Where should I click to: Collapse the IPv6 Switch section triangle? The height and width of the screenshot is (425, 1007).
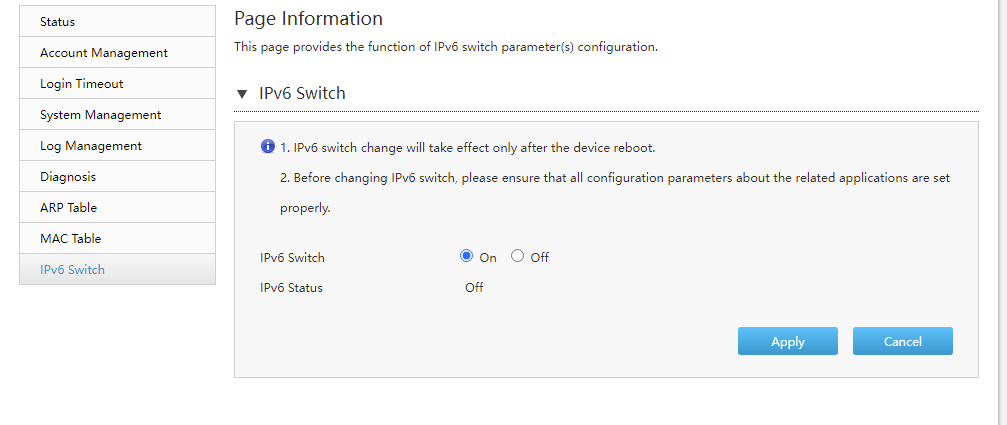pos(241,94)
